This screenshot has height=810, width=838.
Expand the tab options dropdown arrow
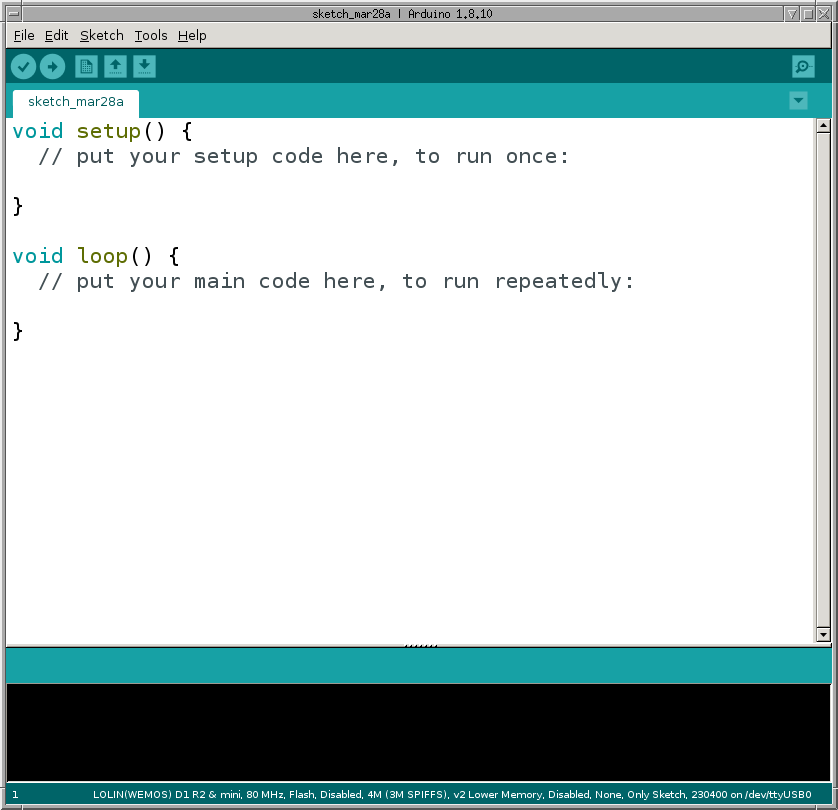click(798, 100)
